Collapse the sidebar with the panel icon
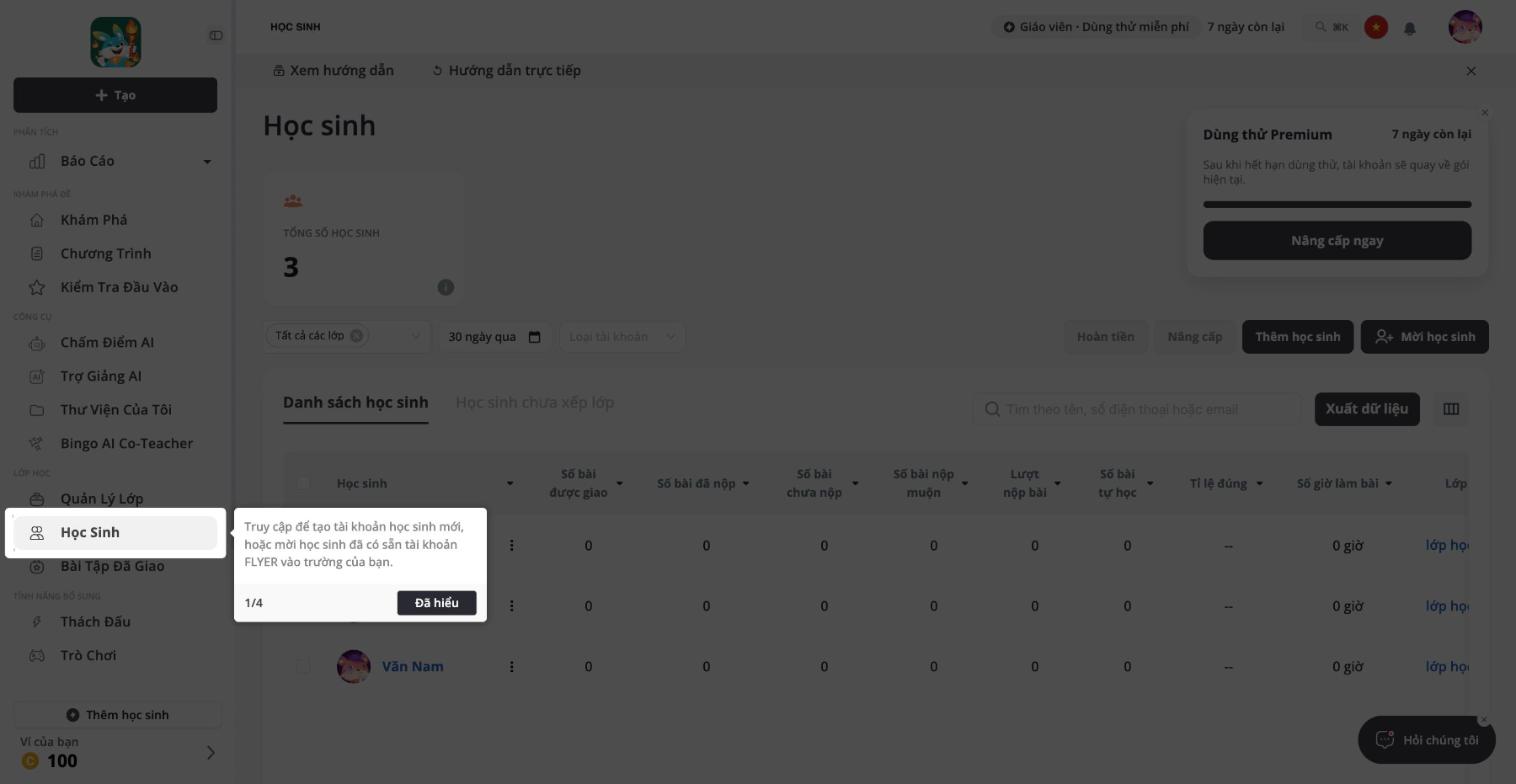 pyautogui.click(x=216, y=36)
